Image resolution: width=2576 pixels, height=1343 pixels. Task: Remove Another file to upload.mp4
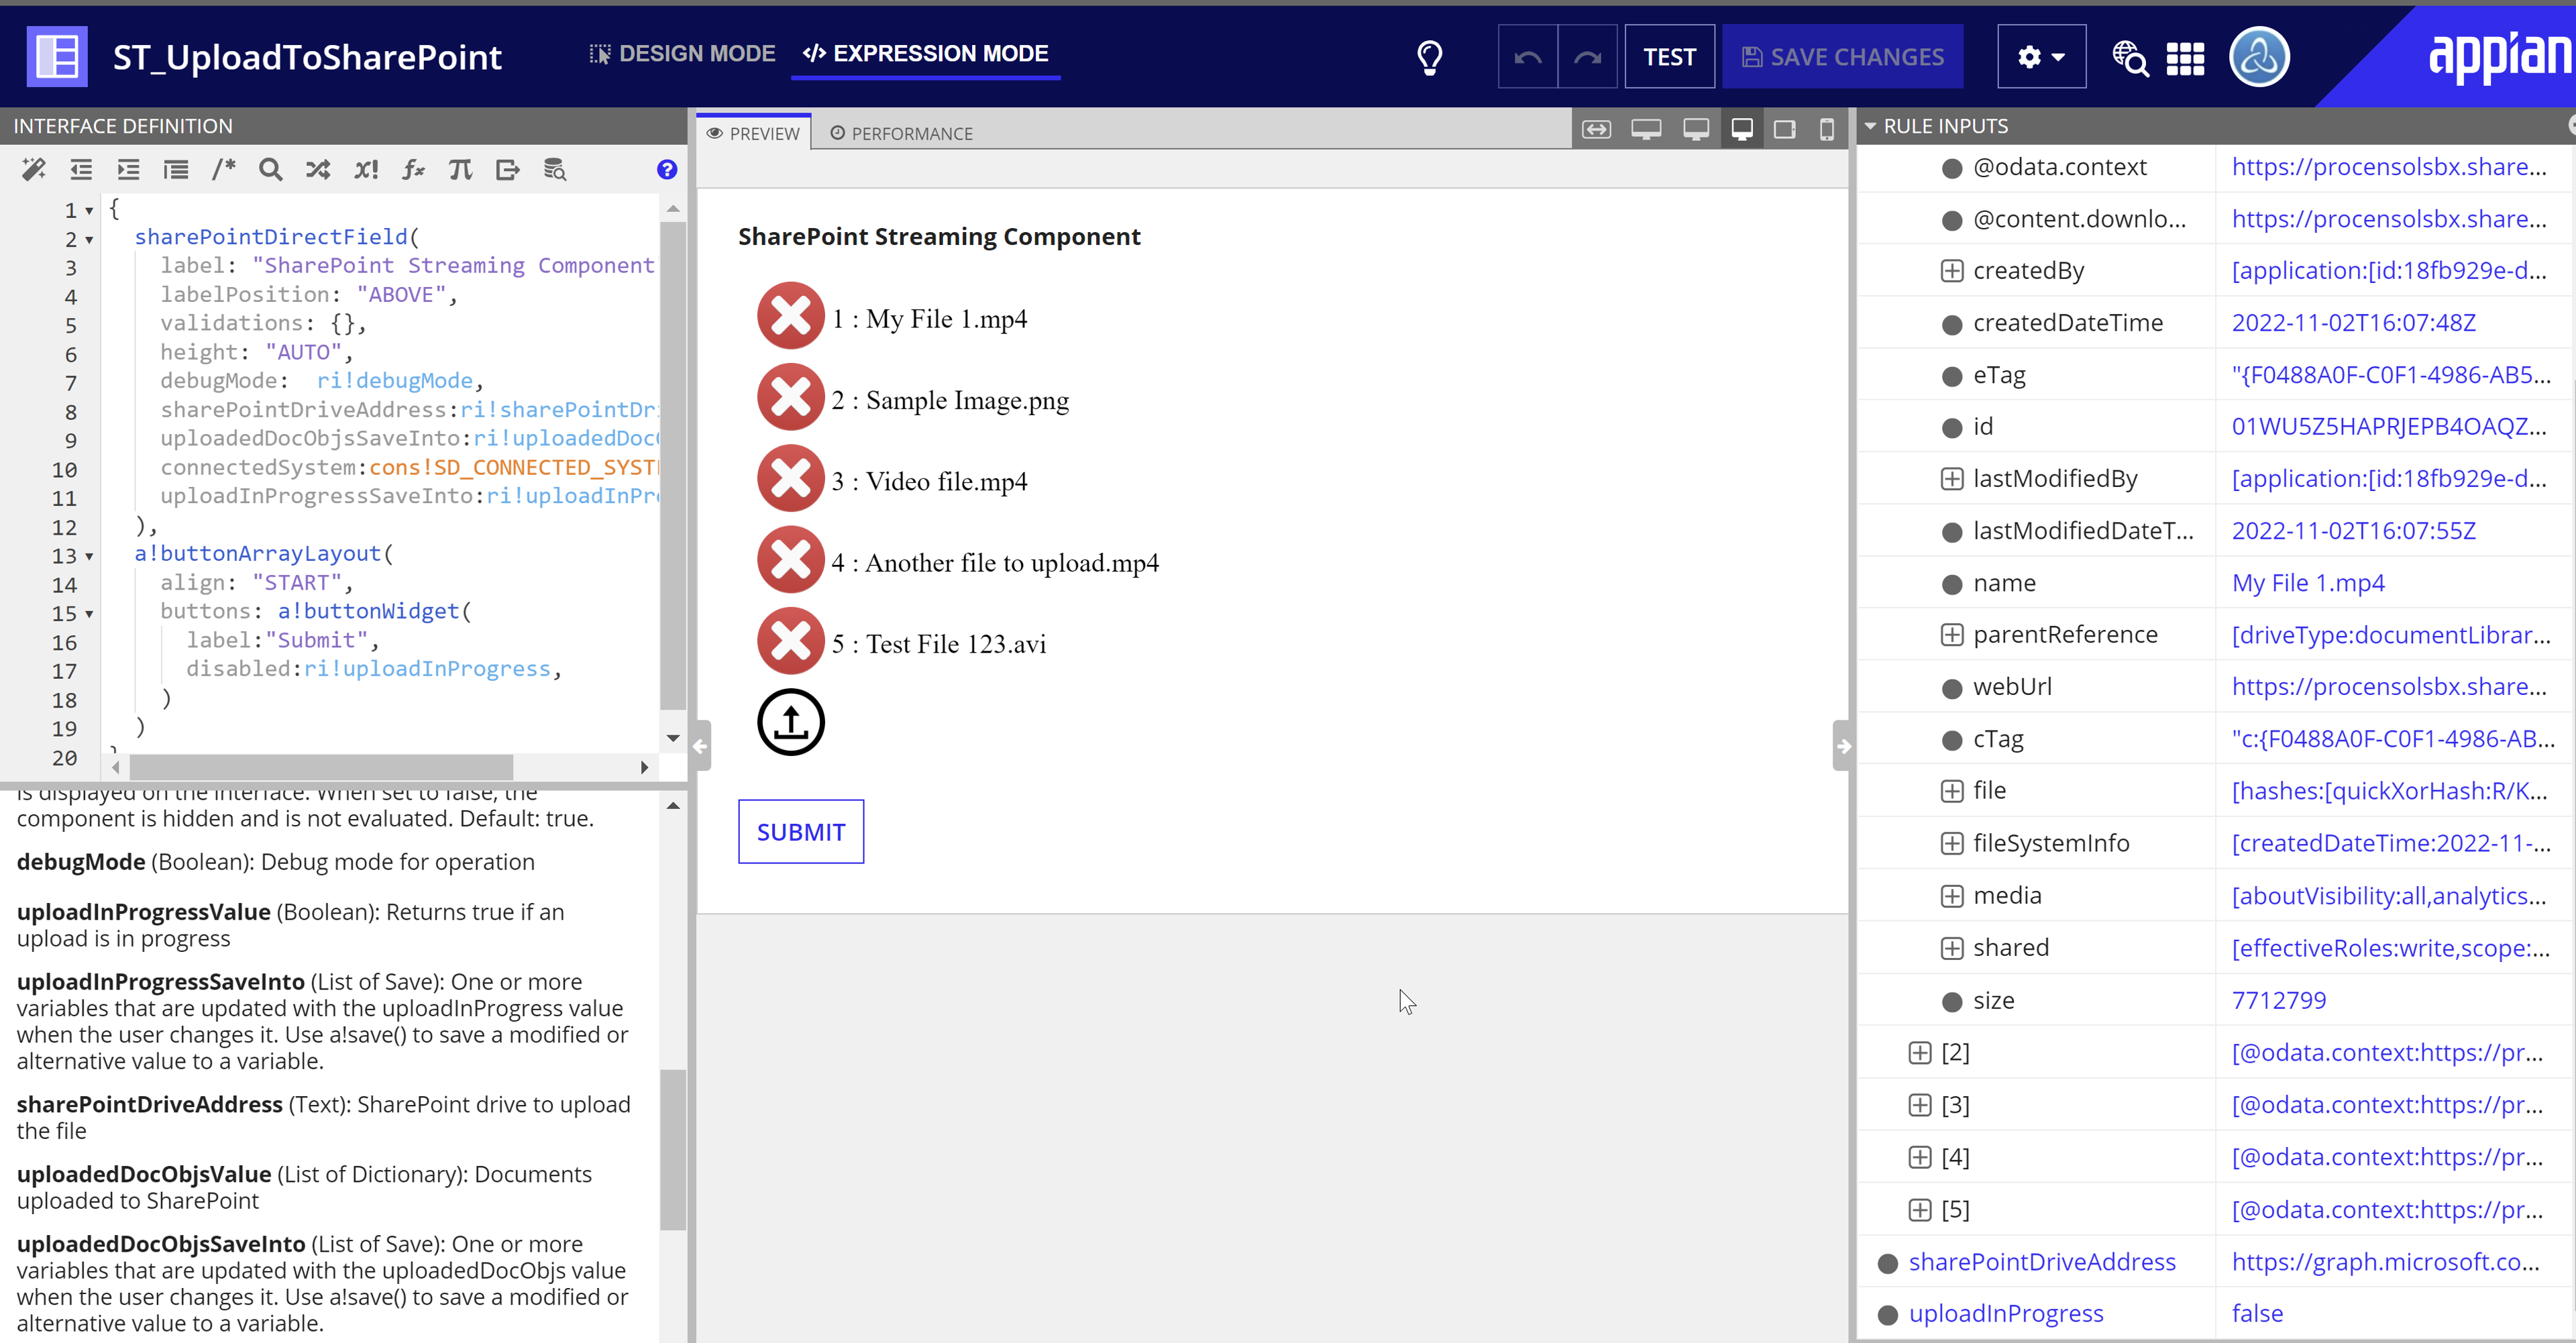pos(790,560)
